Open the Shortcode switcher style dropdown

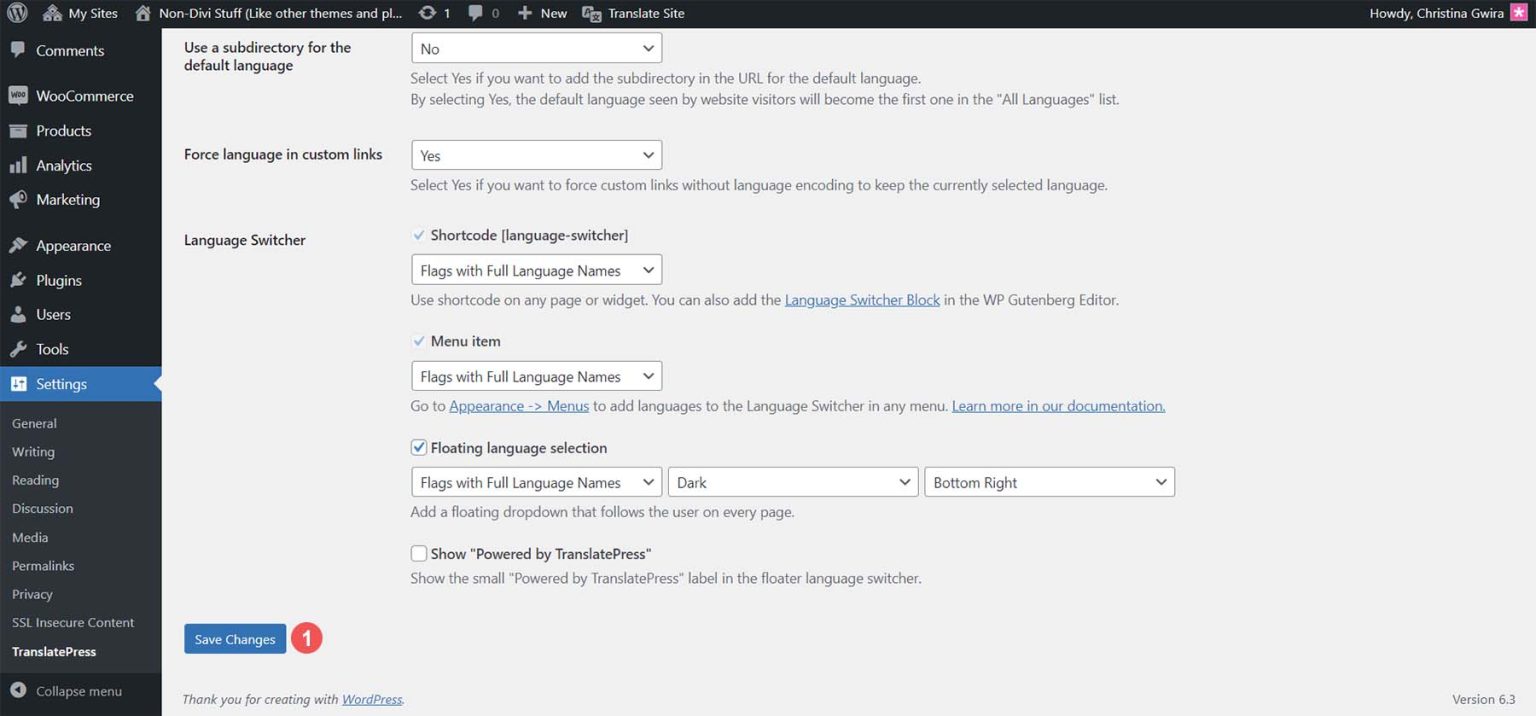click(x=536, y=269)
